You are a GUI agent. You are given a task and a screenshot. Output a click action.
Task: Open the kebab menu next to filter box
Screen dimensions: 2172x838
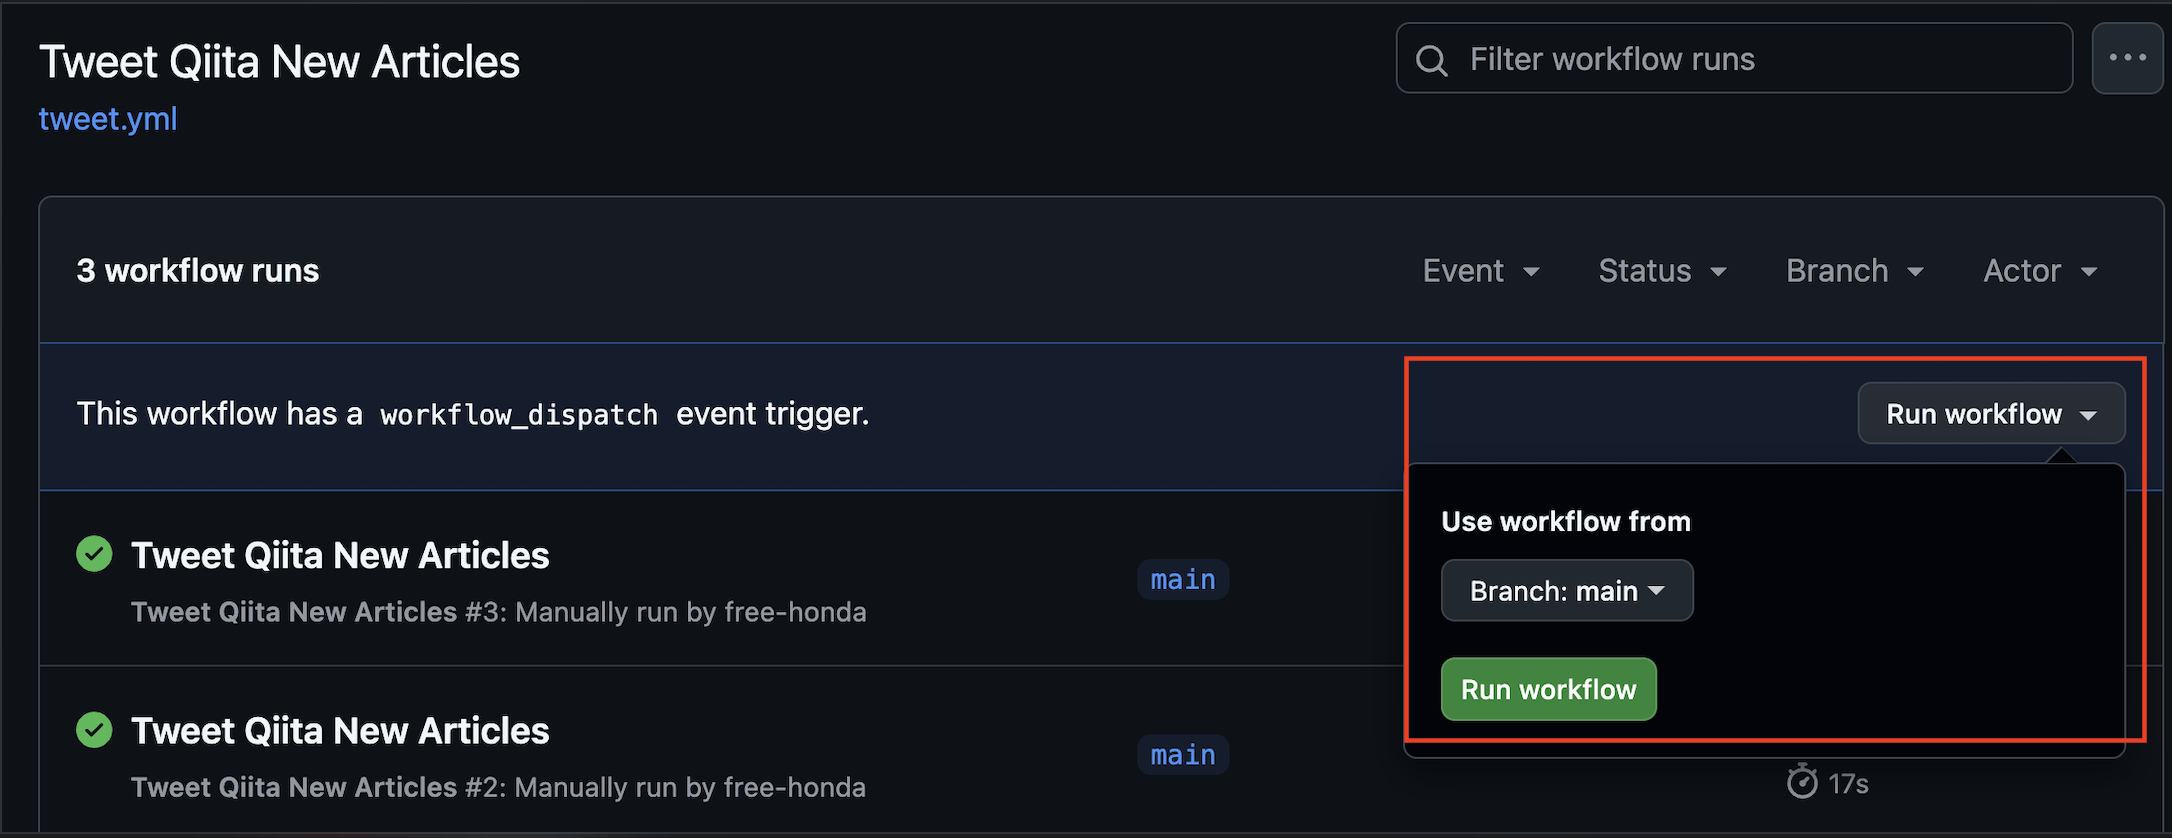(x=2126, y=57)
